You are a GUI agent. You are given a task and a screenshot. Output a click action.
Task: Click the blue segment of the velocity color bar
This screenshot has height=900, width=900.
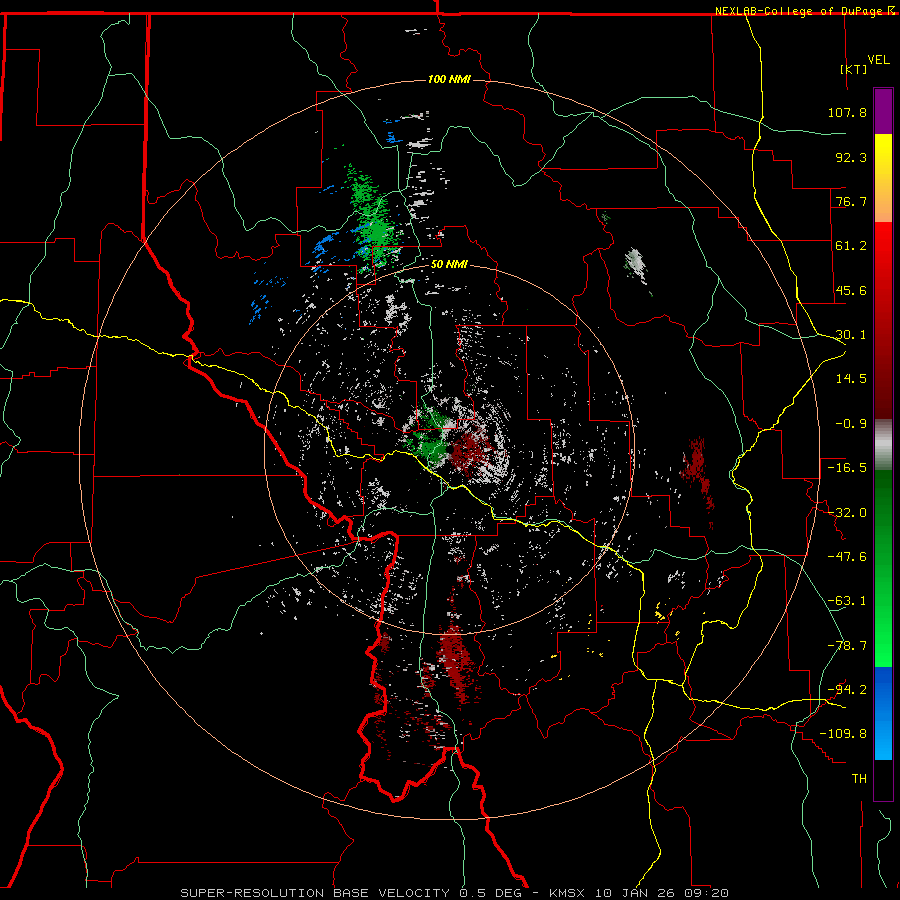click(883, 713)
